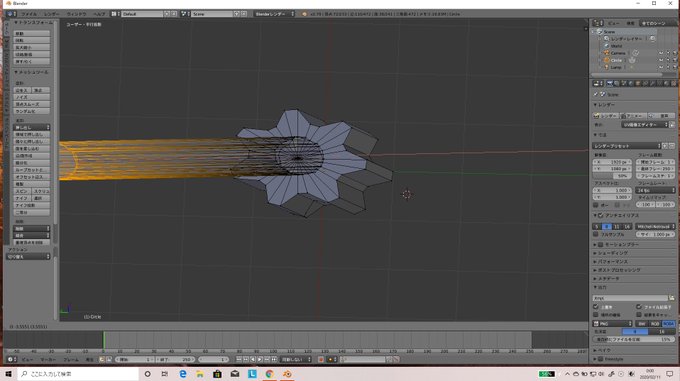Open the Render properties tab icon
680x381 pixels.
click(x=609, y=83)
